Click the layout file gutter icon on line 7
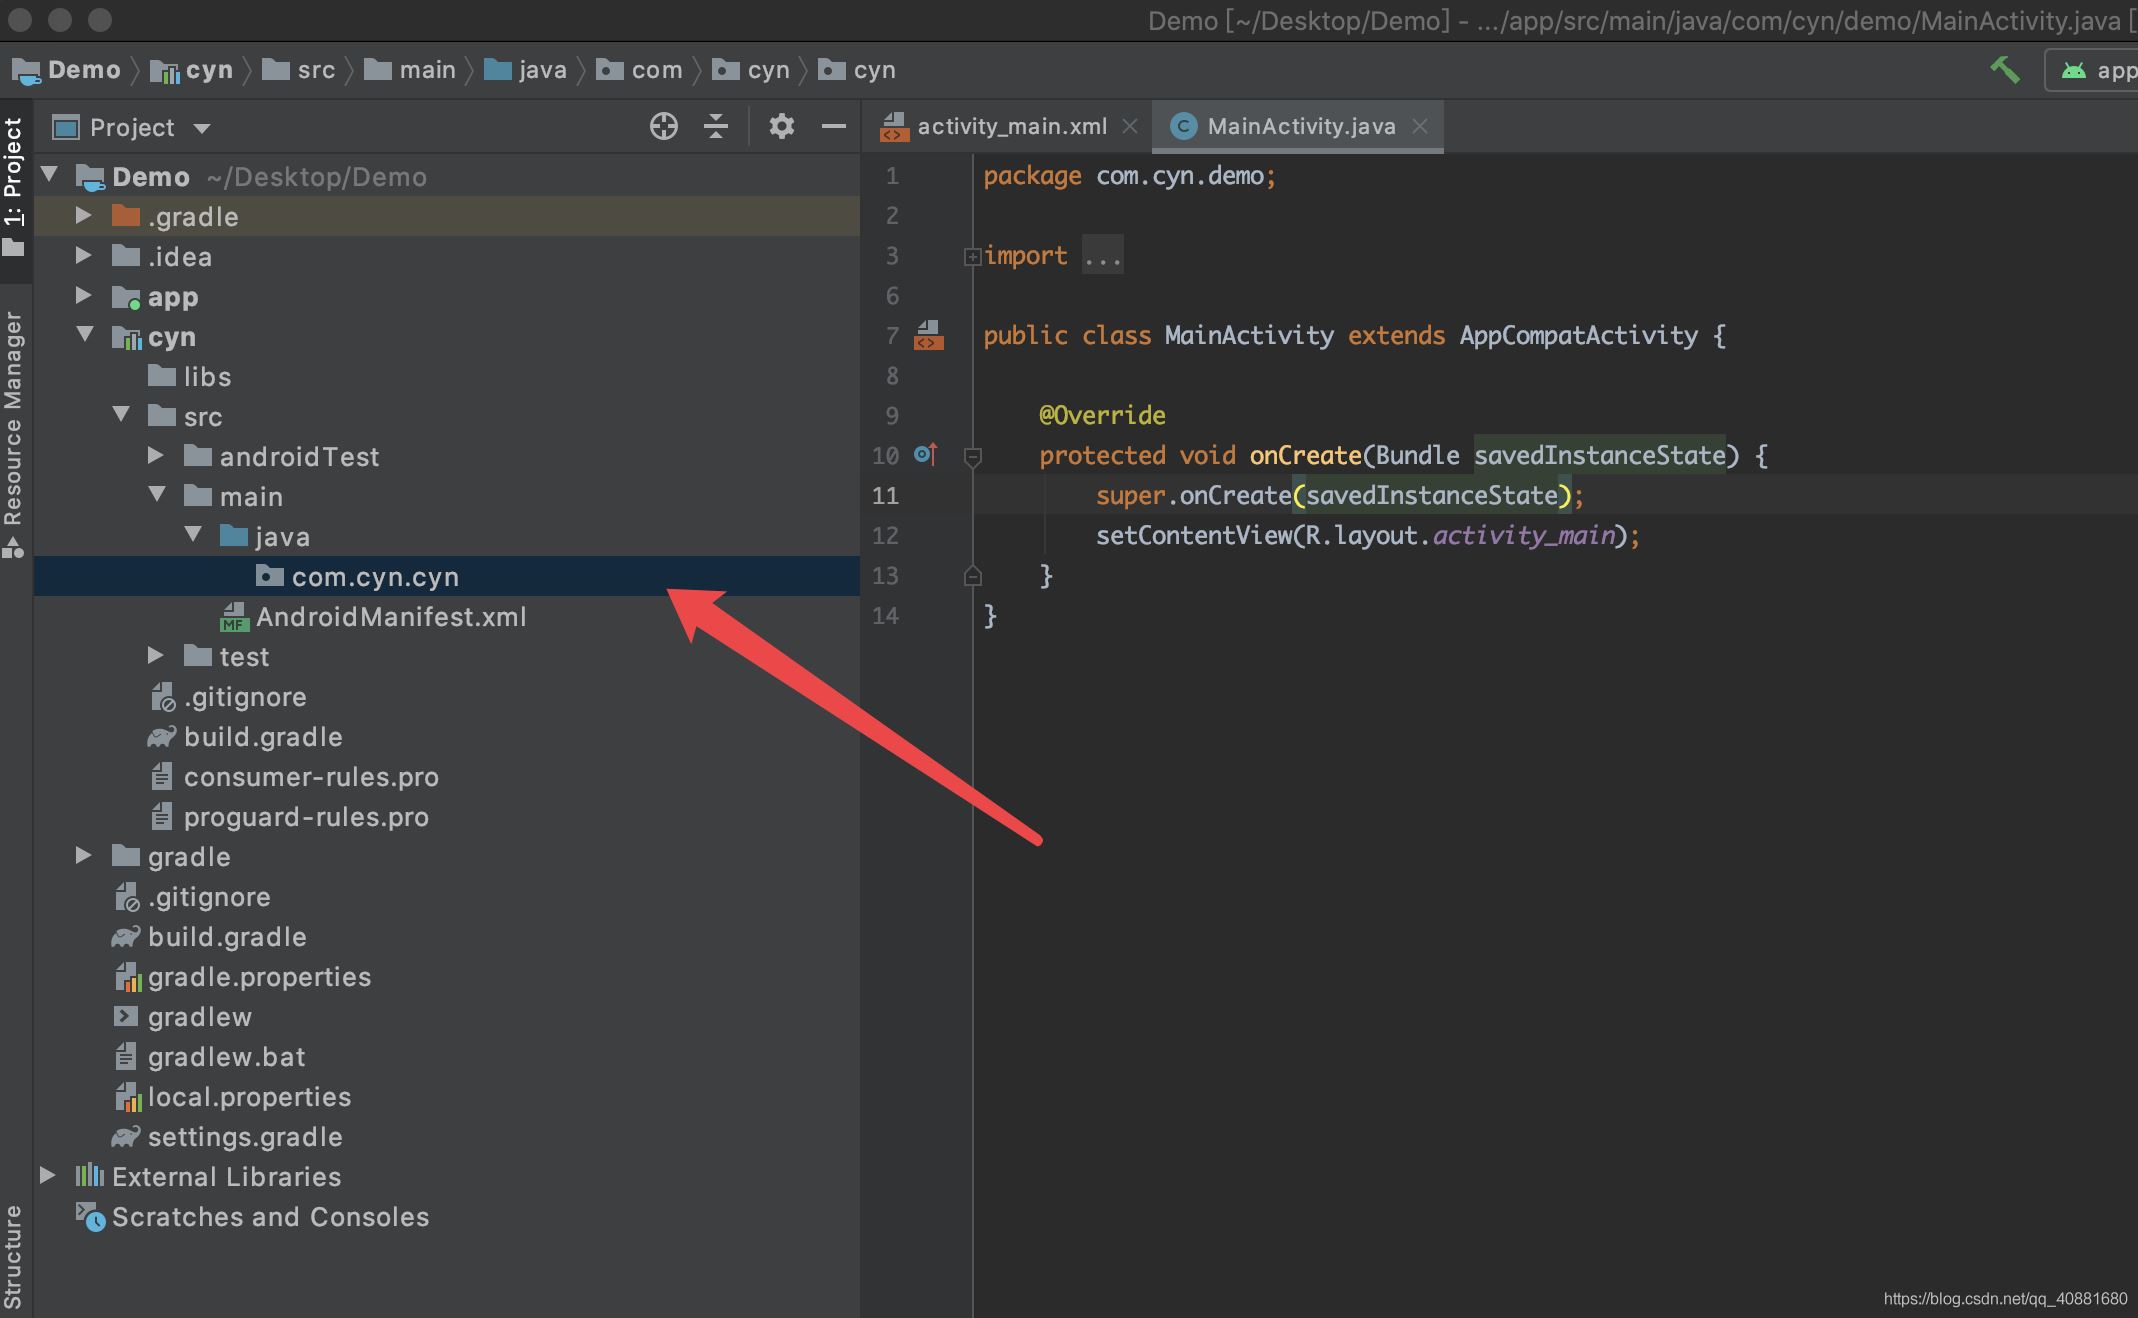This screenshot has height=1318, width=2138. 928,335
